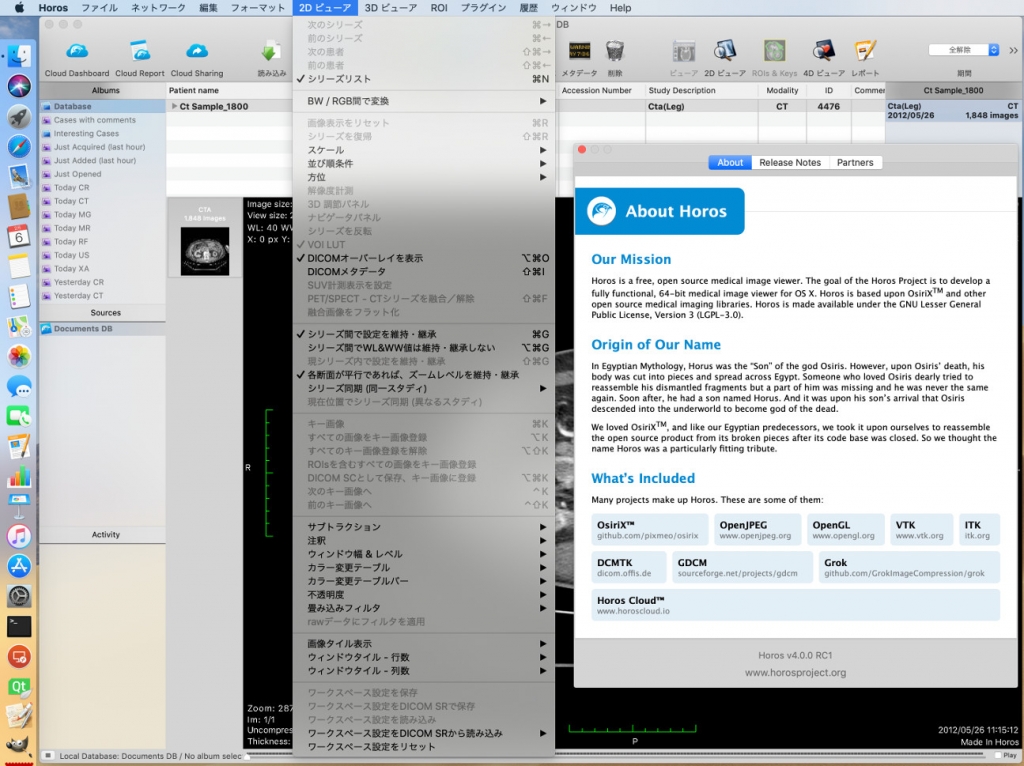Open the 3D ビューア menu
Viewport: 1024px width, 766px height.
(391, 8)
